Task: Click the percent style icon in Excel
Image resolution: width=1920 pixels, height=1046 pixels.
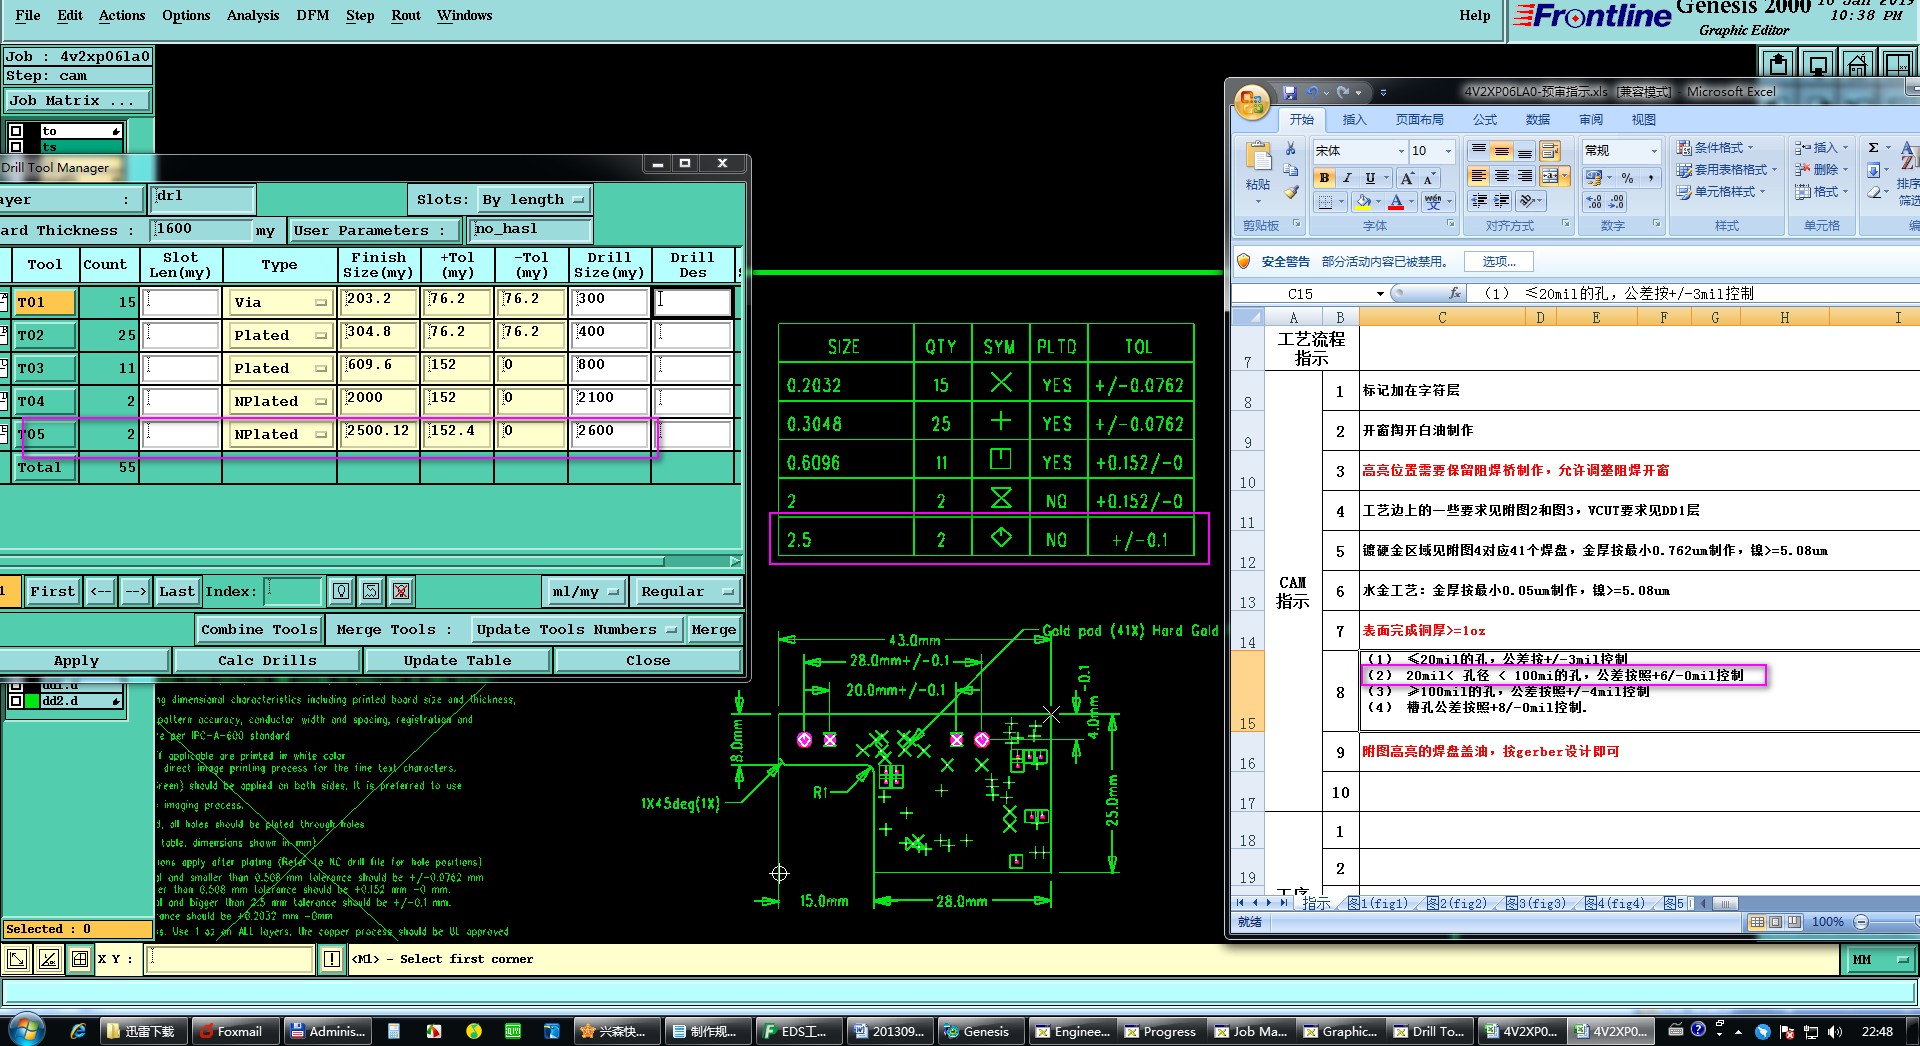Action: (x=1627, y=178)
